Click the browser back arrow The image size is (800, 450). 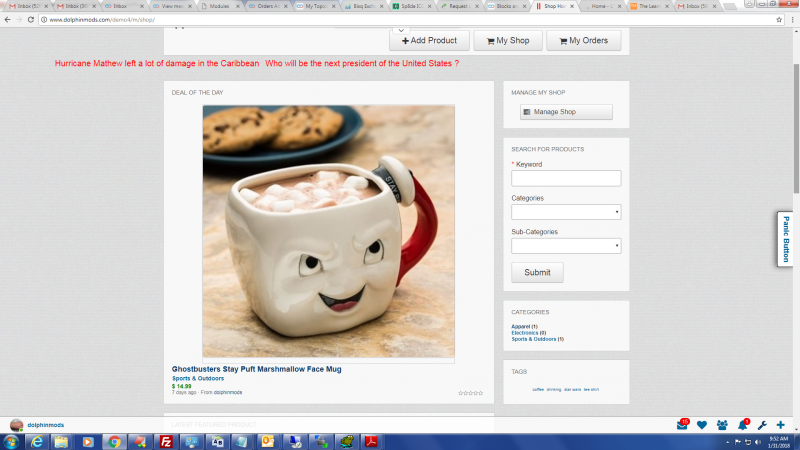click(7, 19)
